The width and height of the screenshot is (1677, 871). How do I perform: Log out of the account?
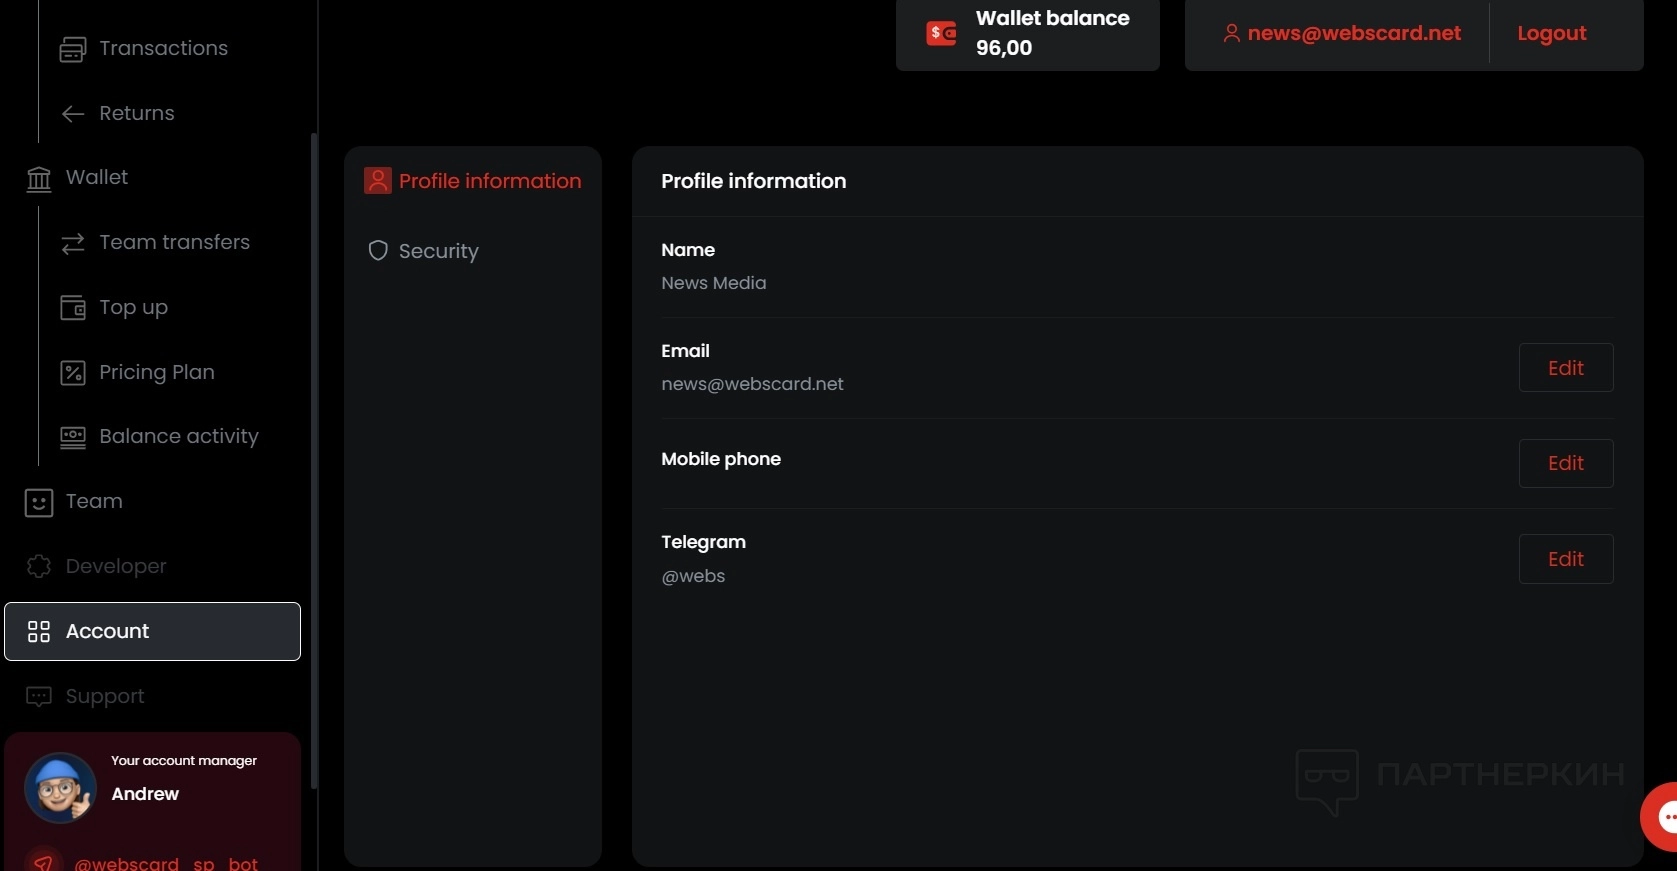click(x=1551, y=33)
